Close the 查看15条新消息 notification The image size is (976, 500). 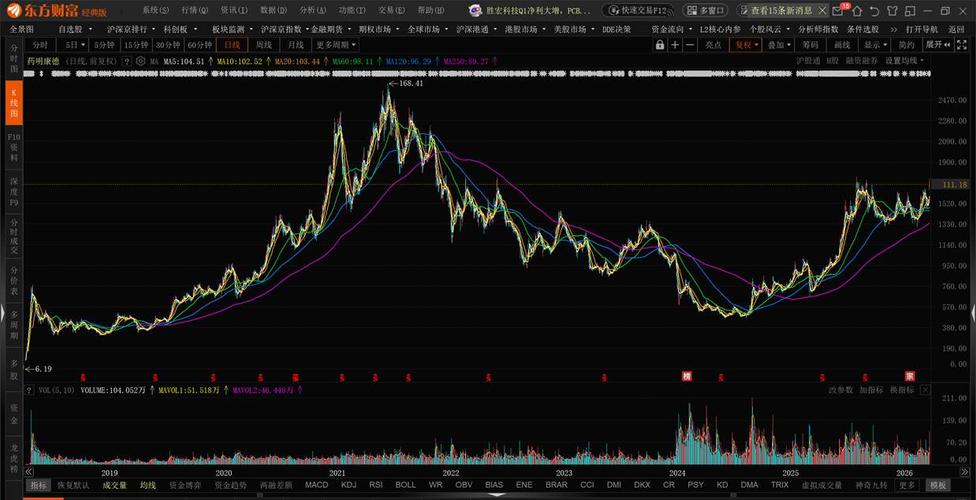[x=822, y=11]
